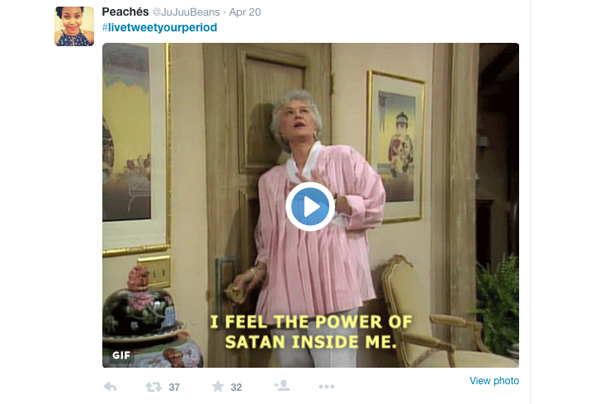
Task: Click the Peachés display name
Action: [x=125, y=12]
